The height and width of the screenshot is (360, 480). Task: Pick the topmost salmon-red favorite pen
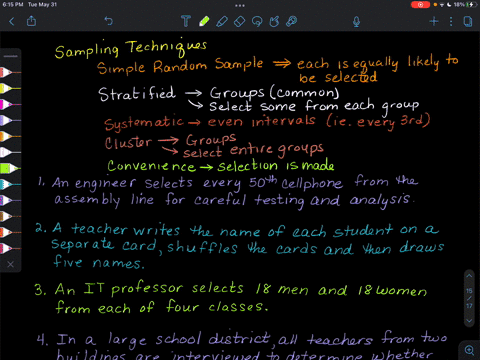10,72
